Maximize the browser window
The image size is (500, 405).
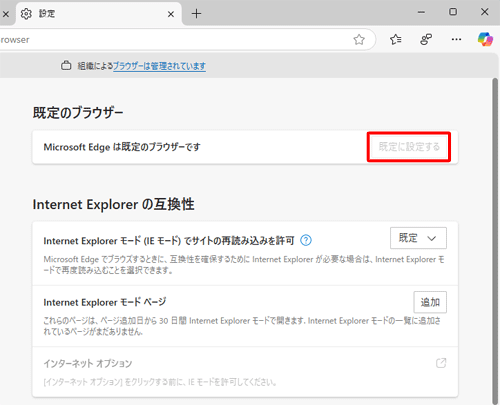pyautogui.click(x=453, y=12)
